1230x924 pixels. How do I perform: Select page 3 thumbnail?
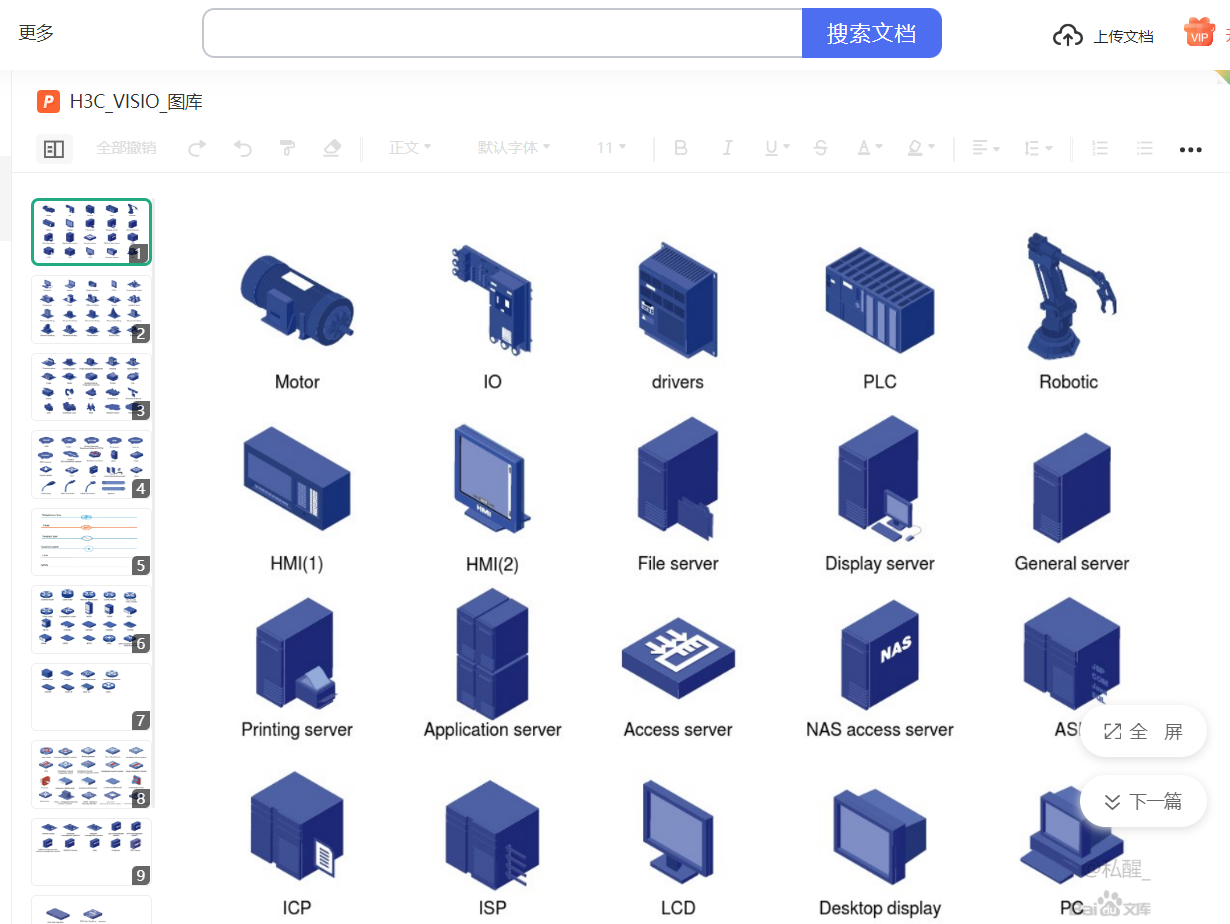click(91, 387)
